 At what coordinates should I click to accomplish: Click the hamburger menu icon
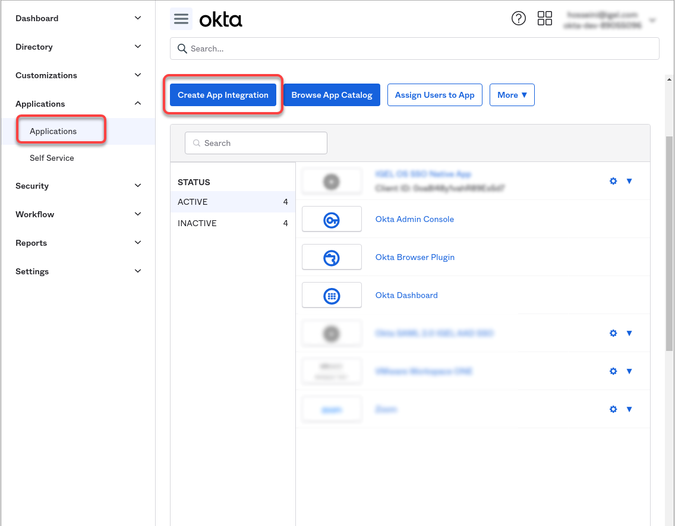(x=181, y=19)
